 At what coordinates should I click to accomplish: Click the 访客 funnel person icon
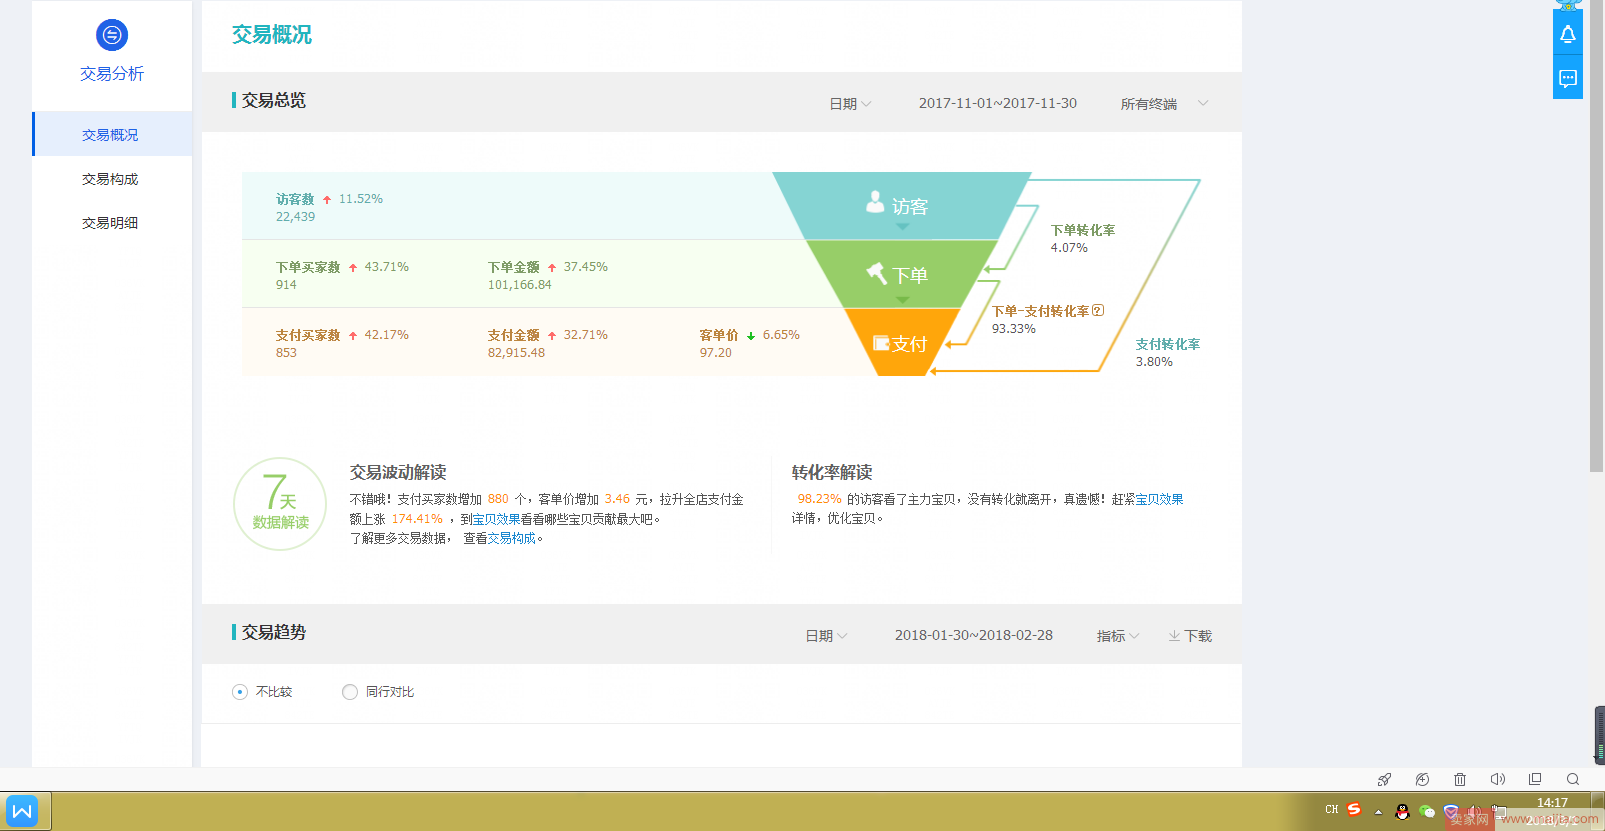(875, 202)
